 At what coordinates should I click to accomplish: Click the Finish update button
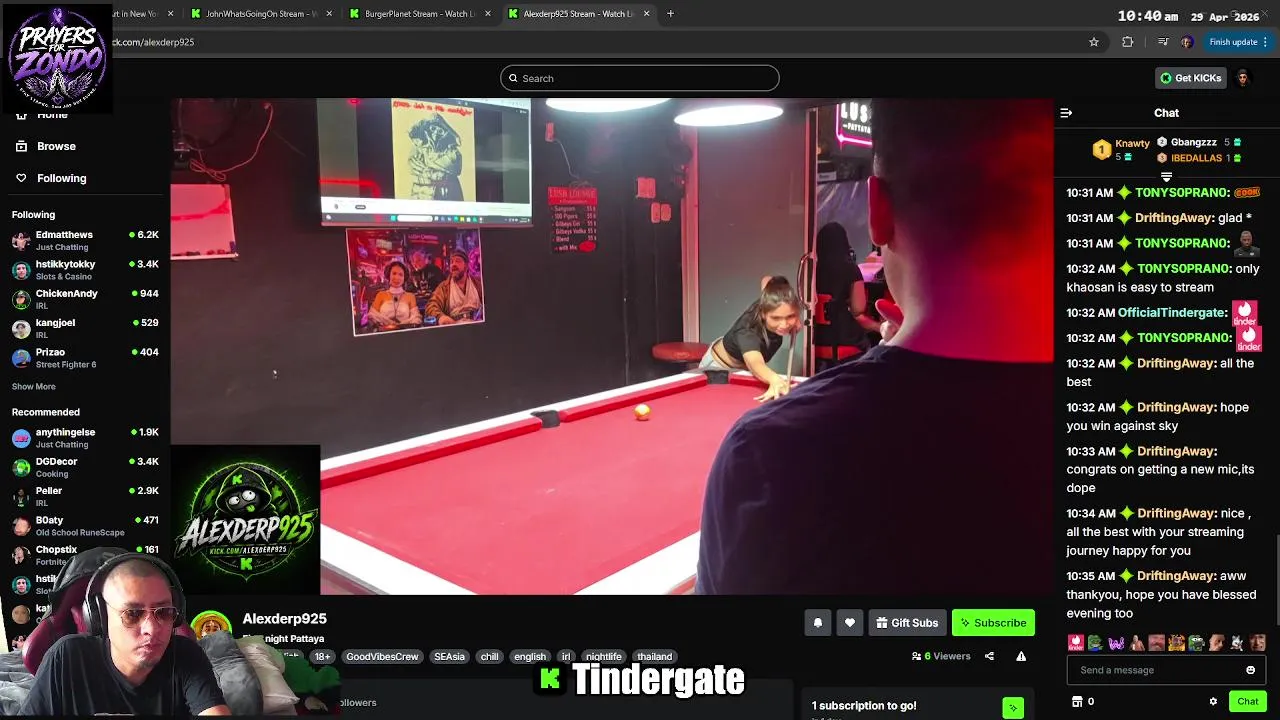pyautogui.click(x=1238, y=42)
